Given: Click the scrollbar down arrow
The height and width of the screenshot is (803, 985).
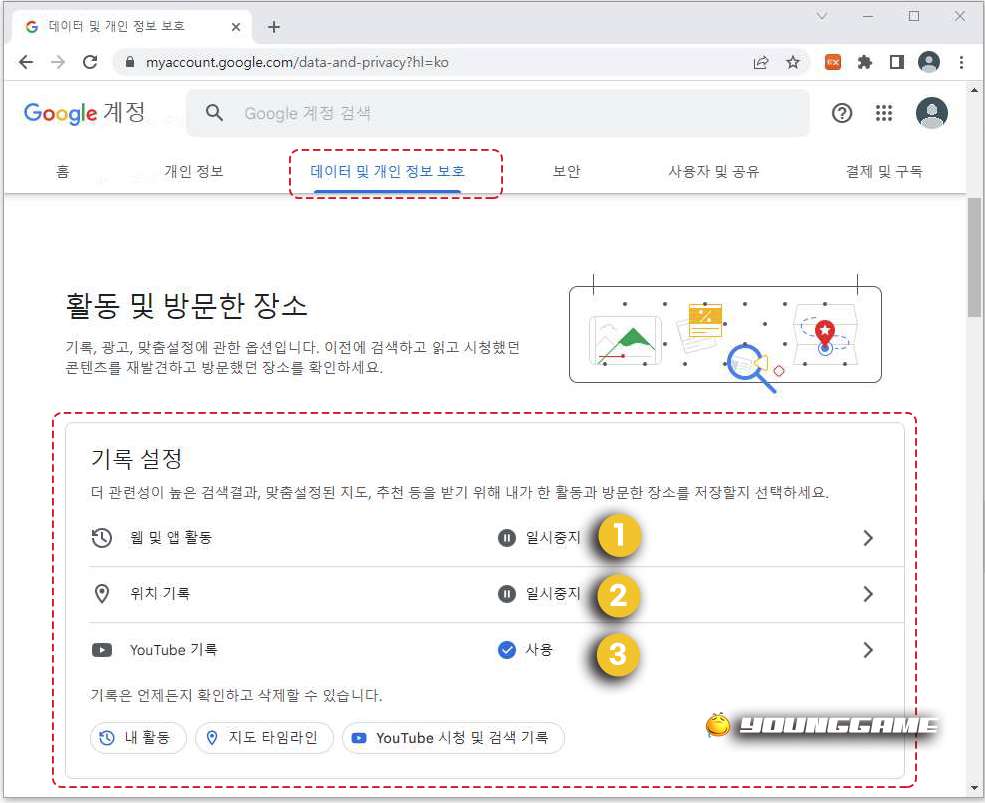Looking at the screenshot, I should click(x=974, y=788).
